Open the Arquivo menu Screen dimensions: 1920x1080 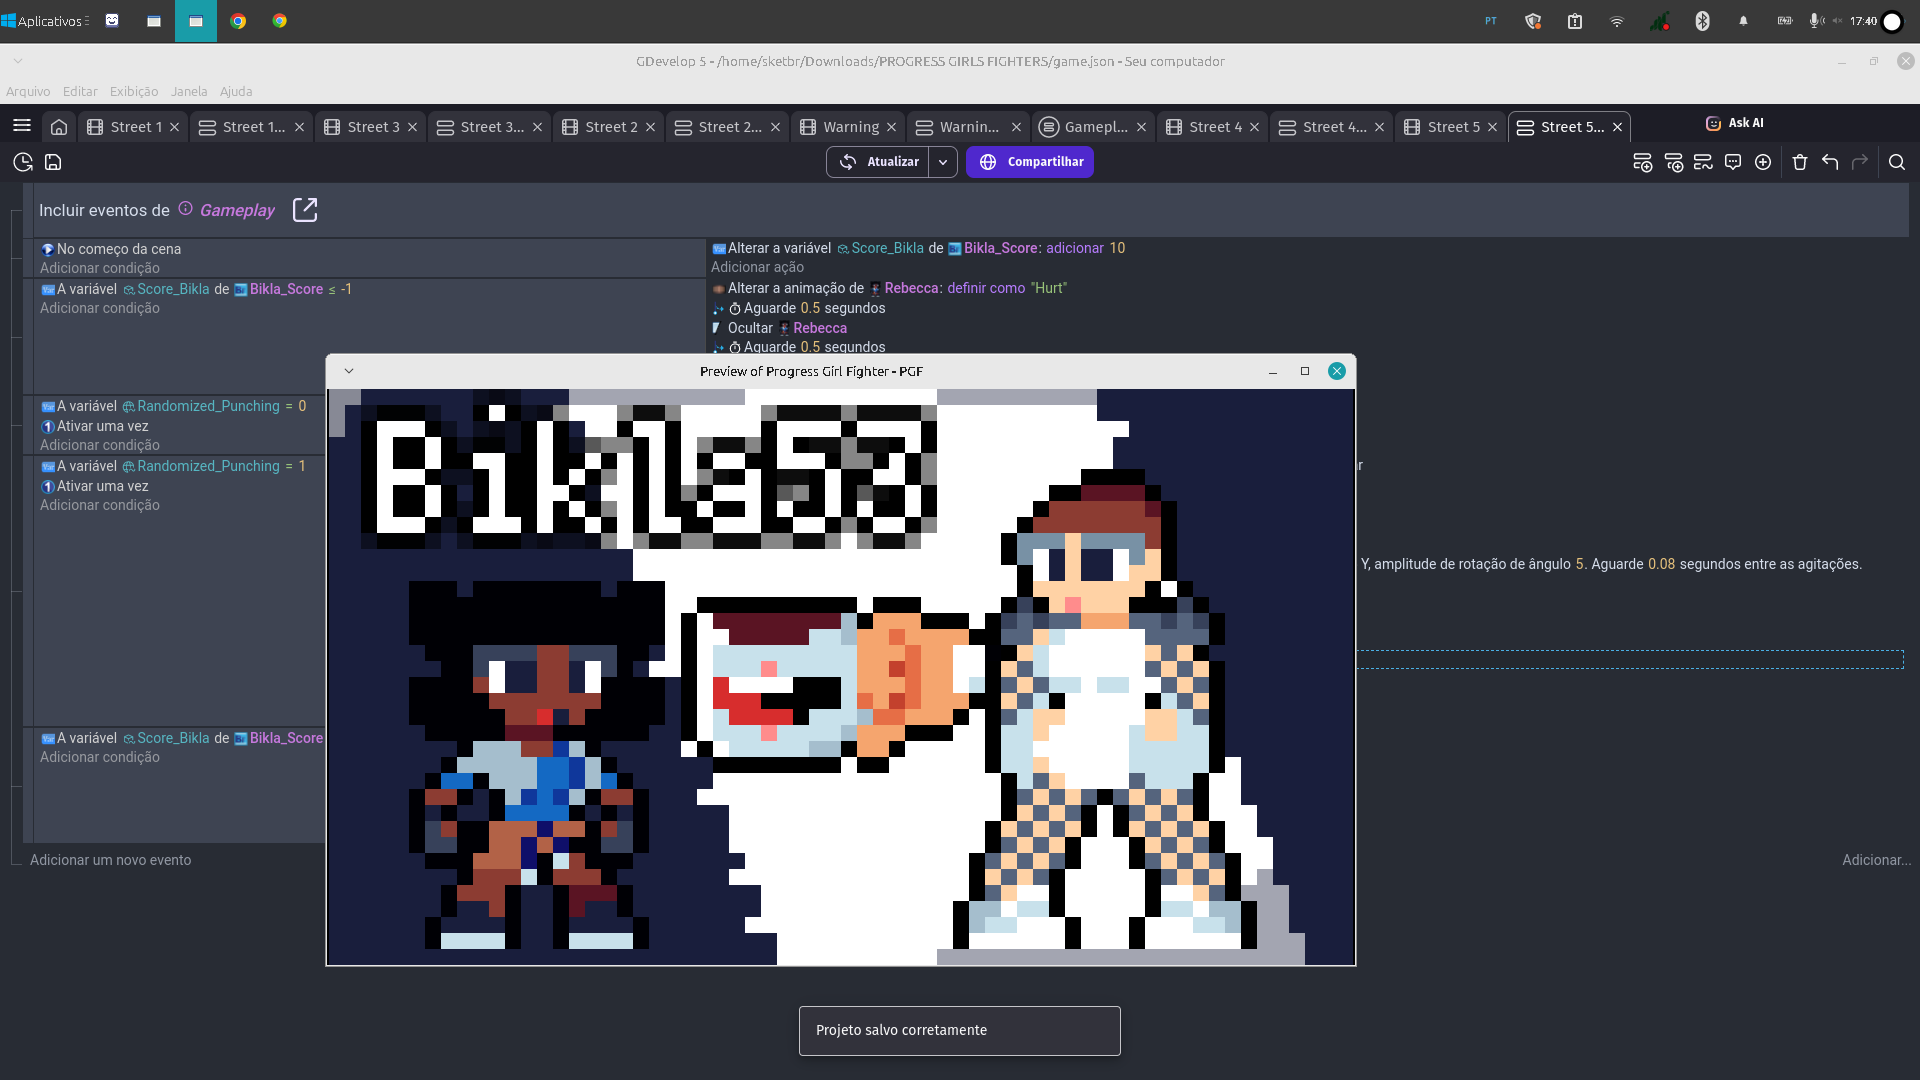(x=28, y=91)
